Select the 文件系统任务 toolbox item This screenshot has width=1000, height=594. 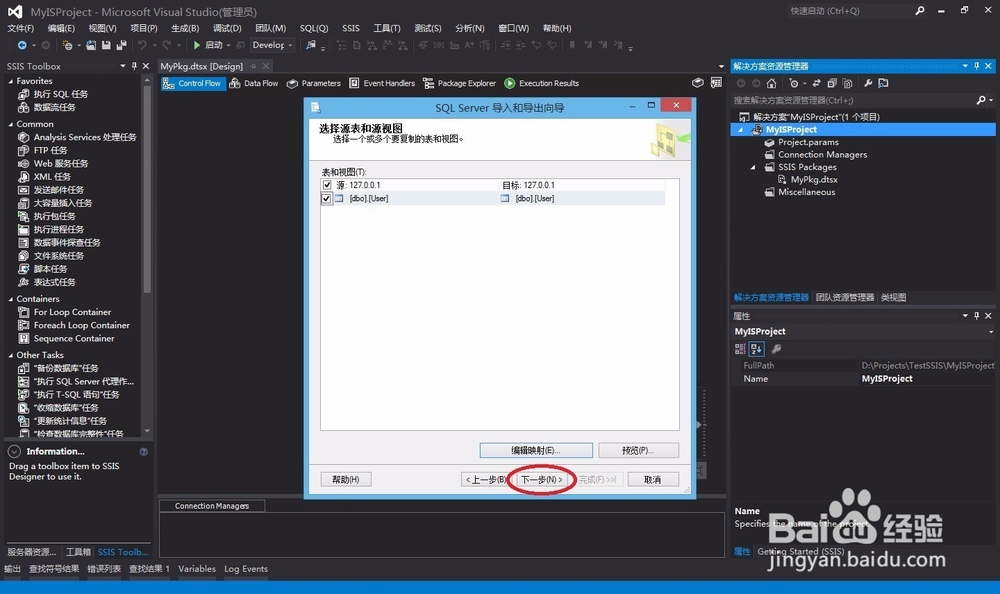(x=58, y=256)
